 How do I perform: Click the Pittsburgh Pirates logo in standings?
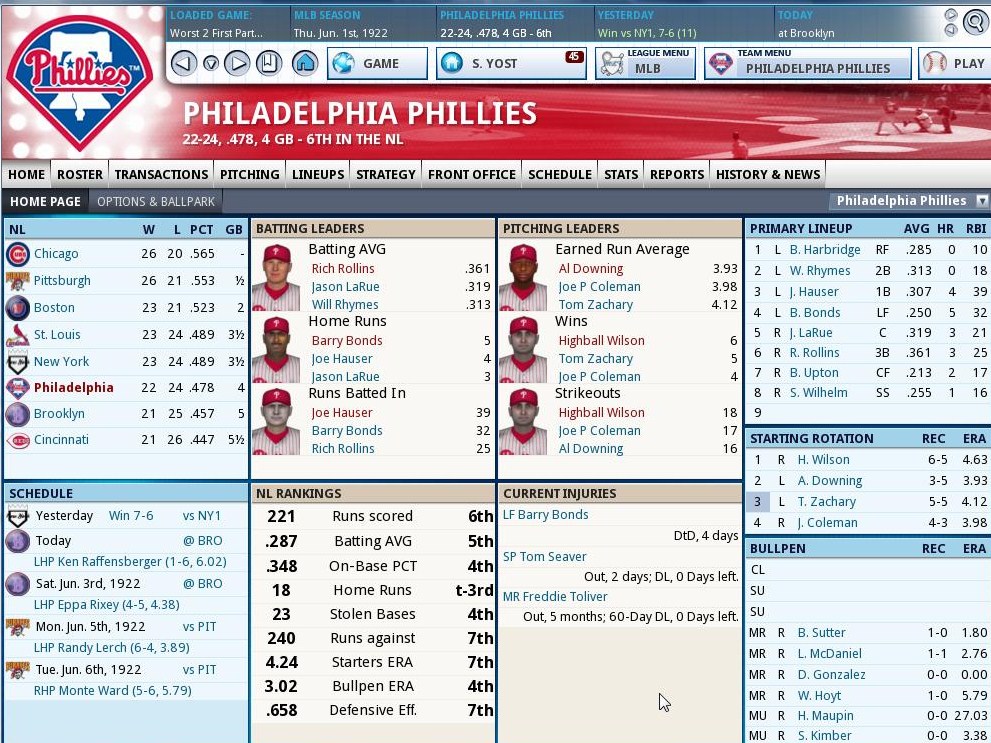pos(18,281)
